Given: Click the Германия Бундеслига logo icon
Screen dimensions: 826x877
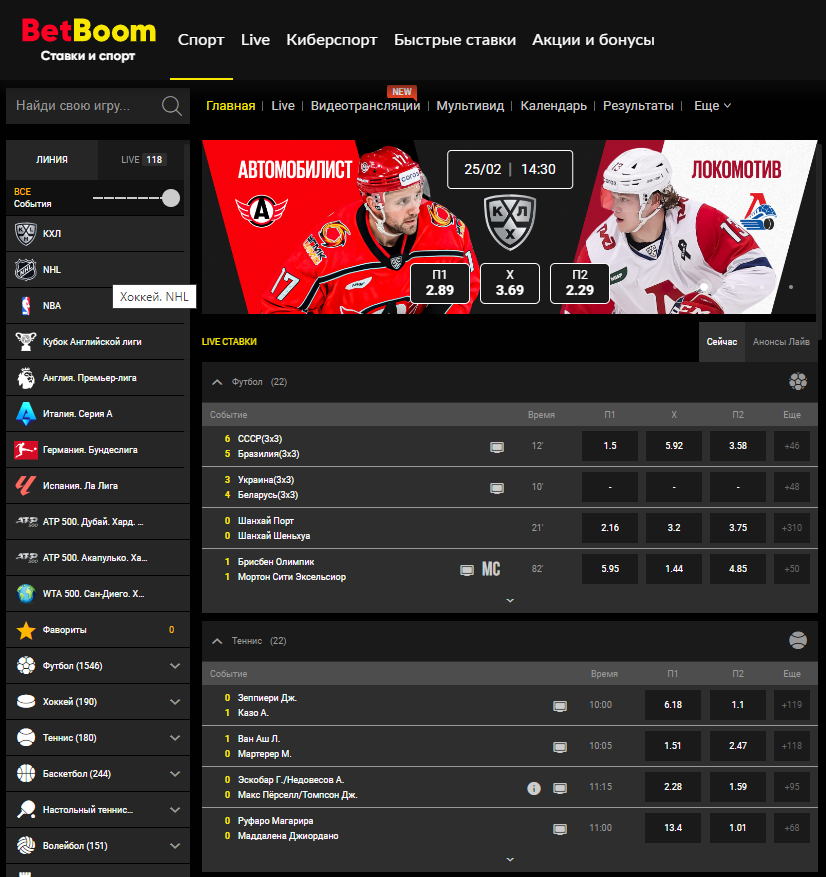Looking at the screenshot, I should (x=25, y=450).
